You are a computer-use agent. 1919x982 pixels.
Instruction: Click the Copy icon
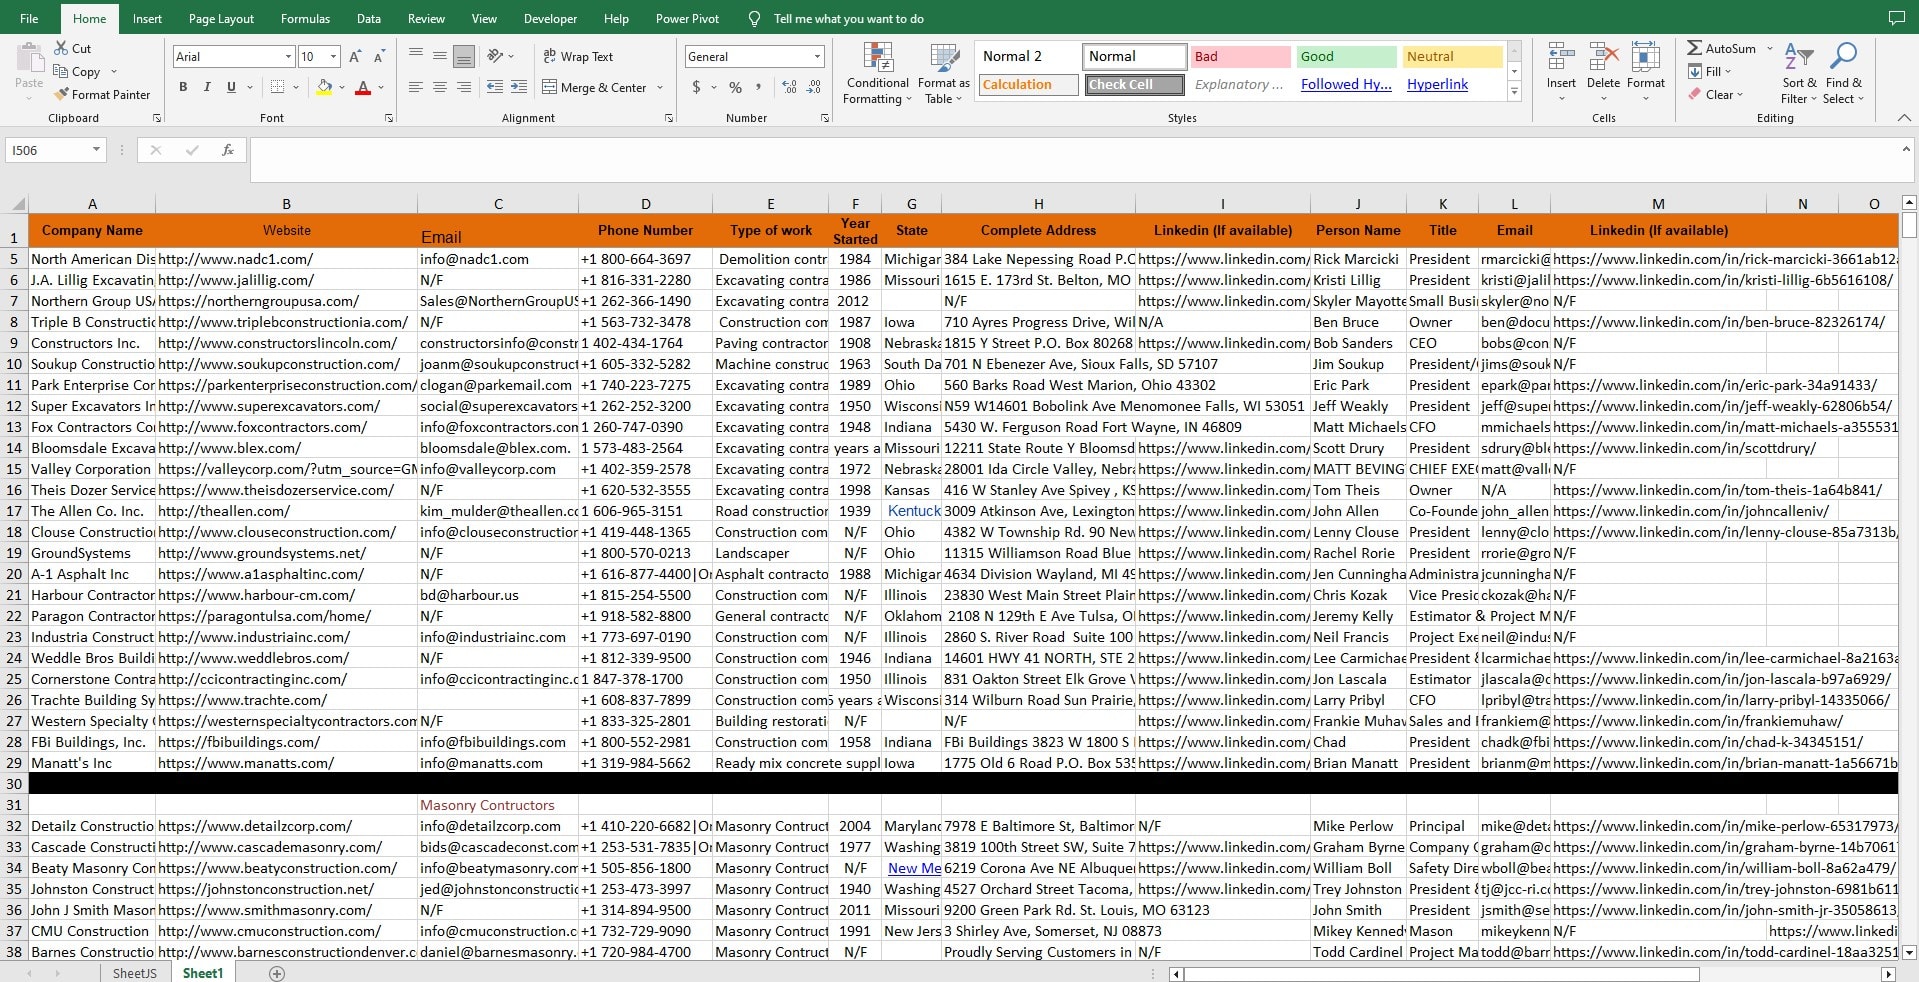coord(61,72)
